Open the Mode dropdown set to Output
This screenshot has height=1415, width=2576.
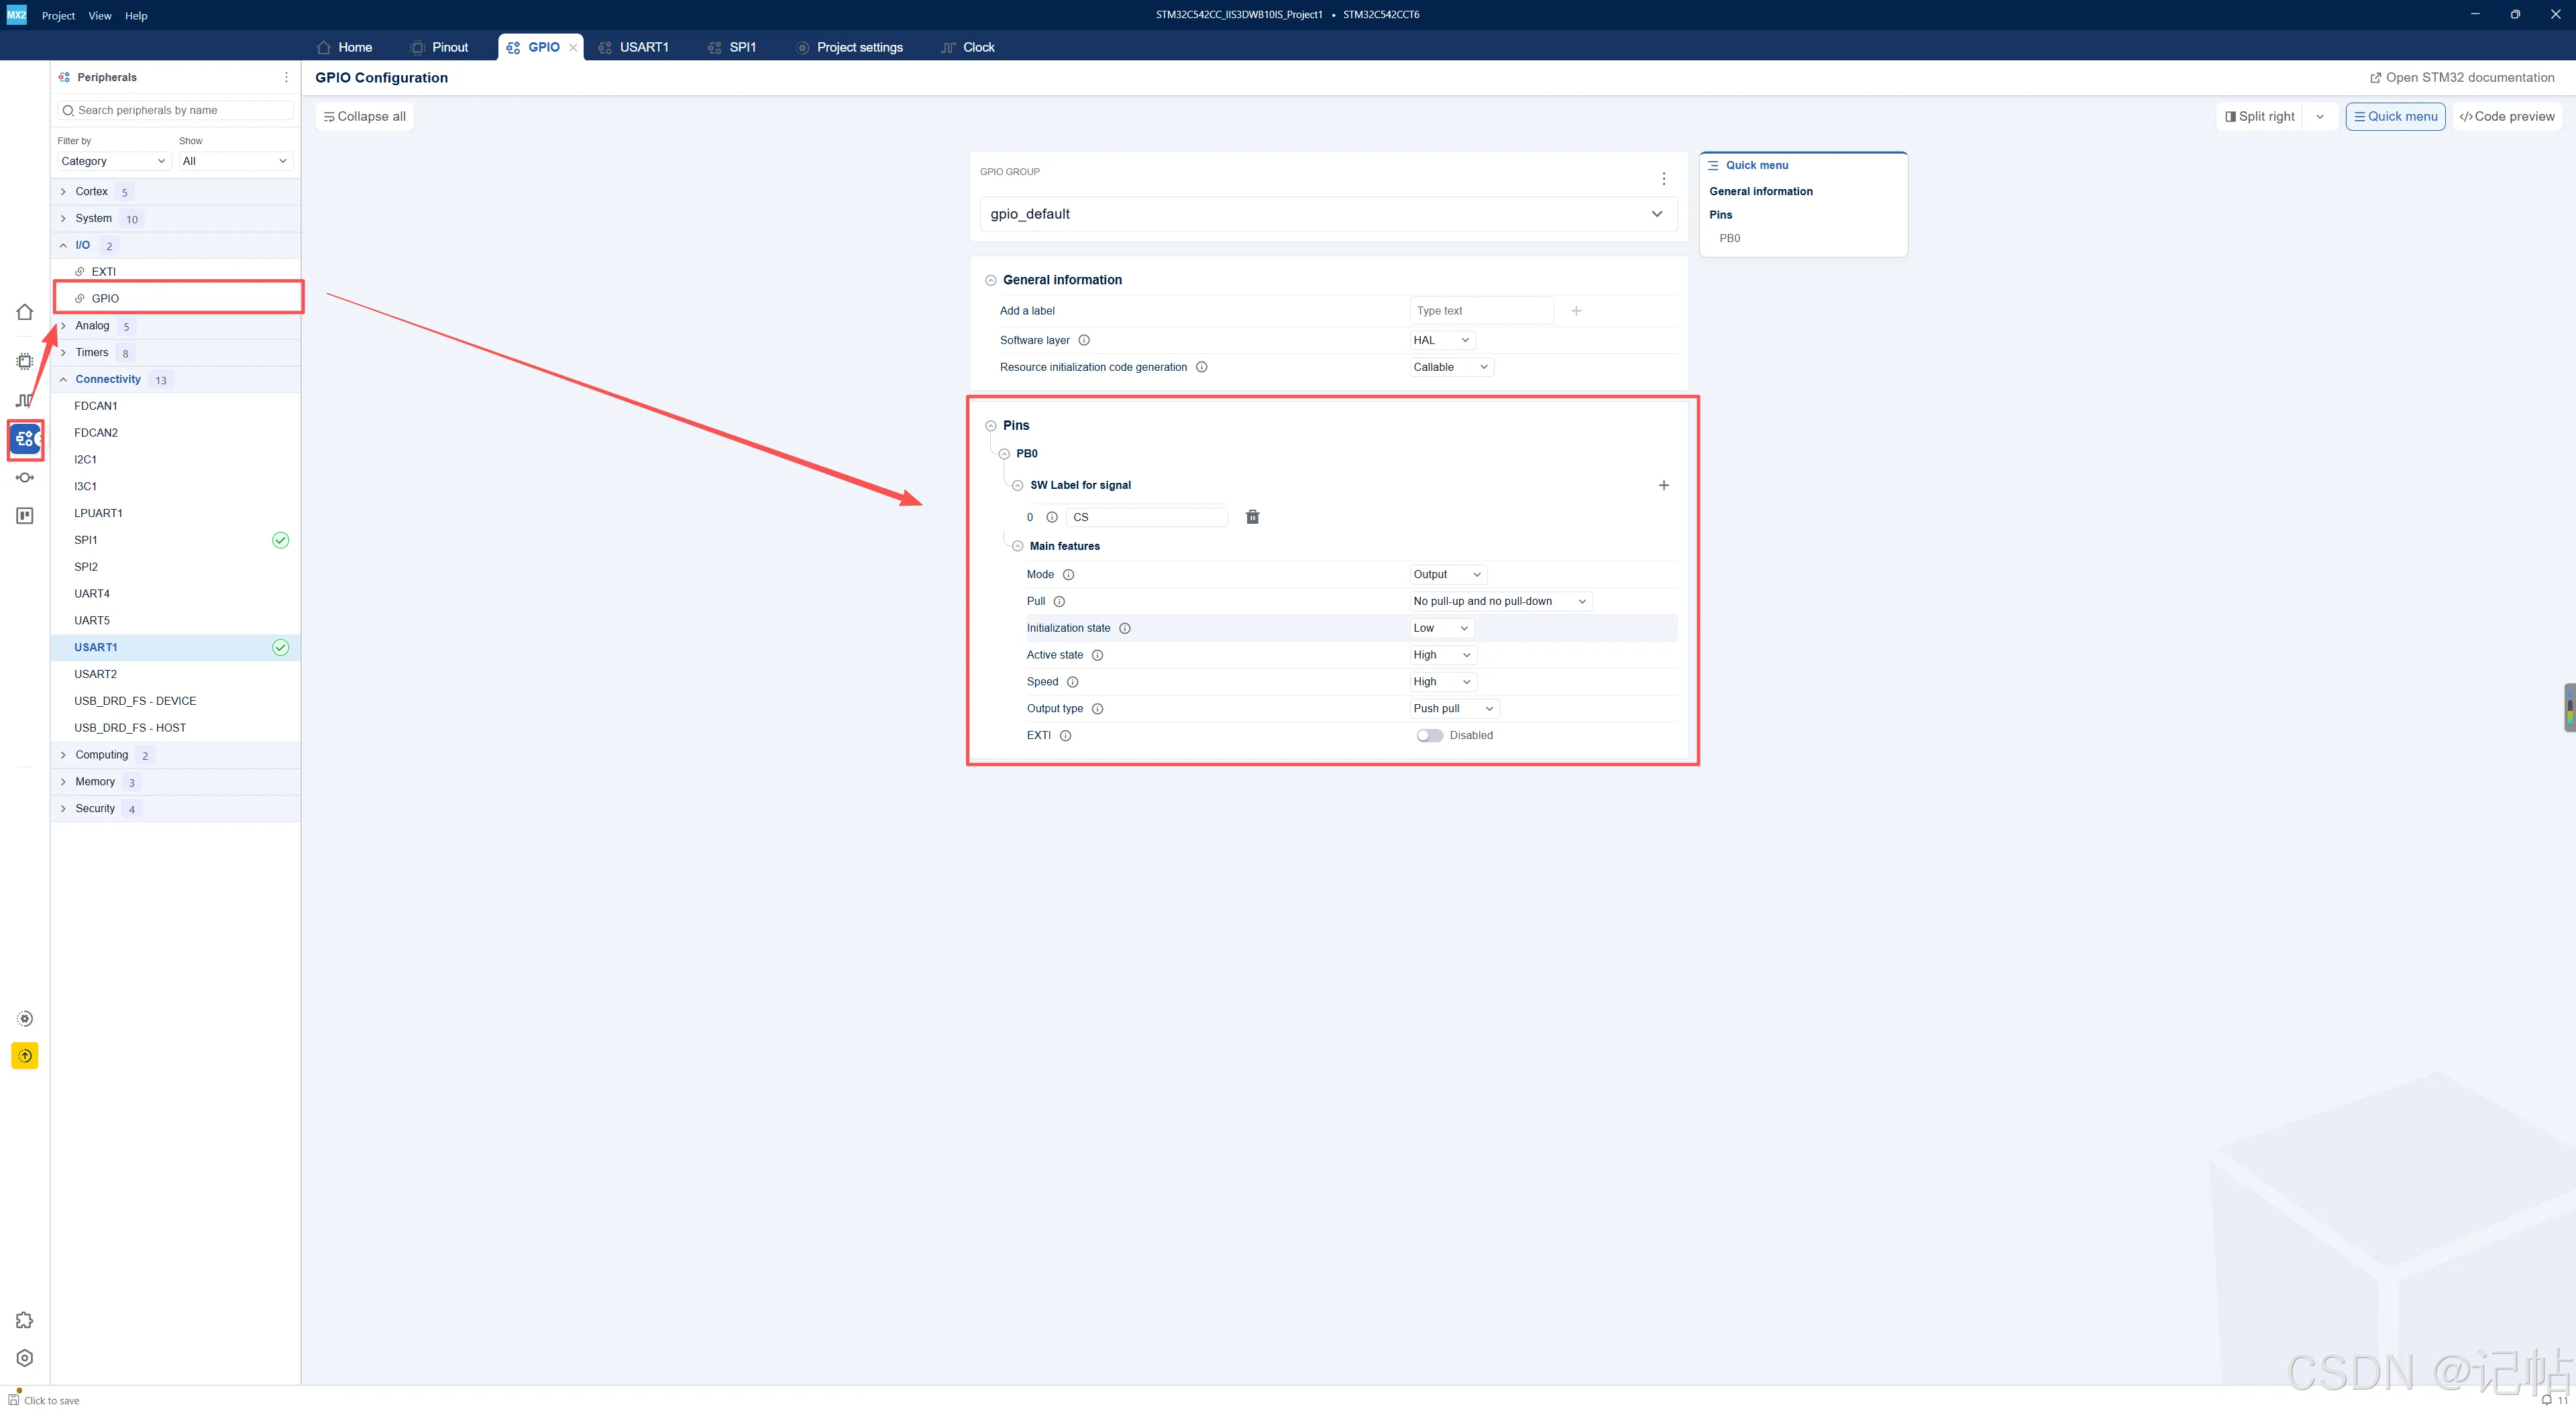coord(1448,574)
